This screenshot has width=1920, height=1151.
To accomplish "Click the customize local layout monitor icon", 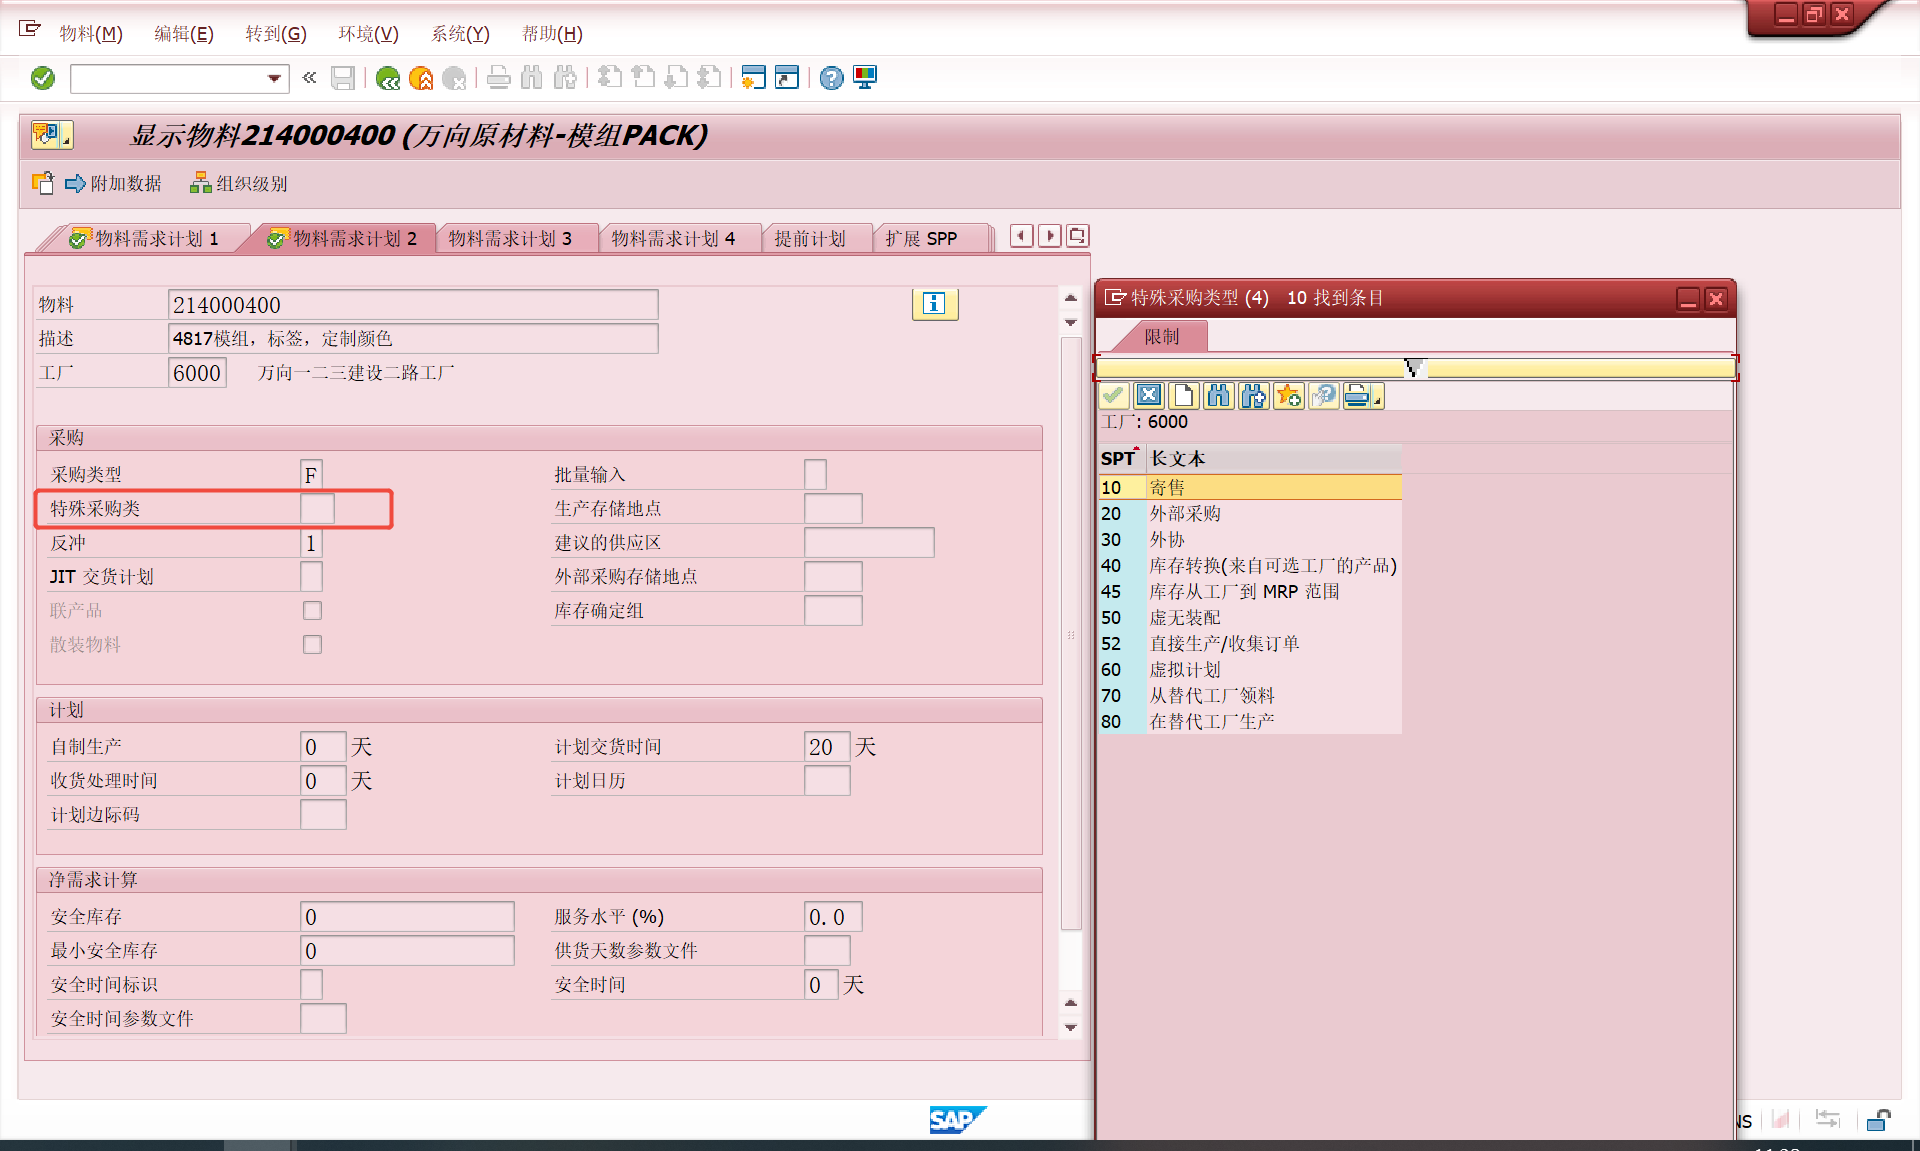I will coord(865,78).
